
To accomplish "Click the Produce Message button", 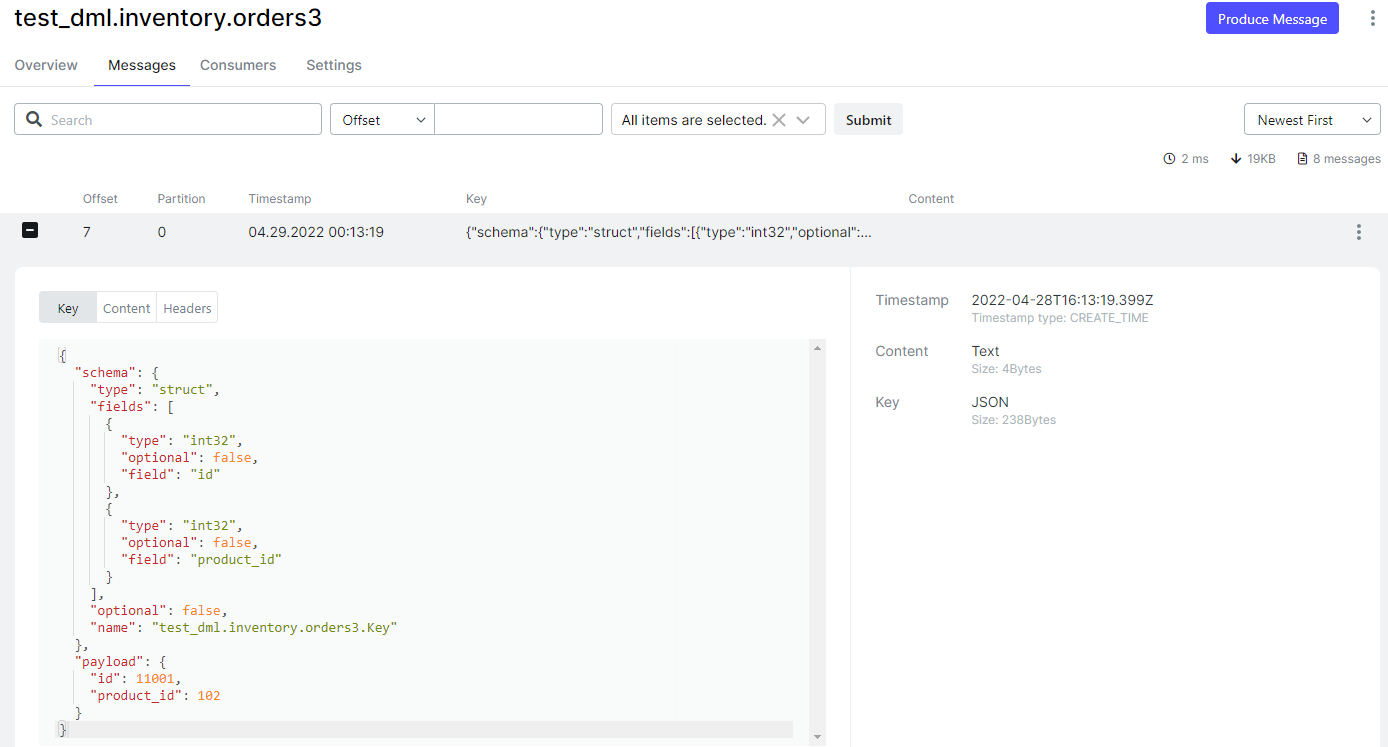I will 1272,19.
